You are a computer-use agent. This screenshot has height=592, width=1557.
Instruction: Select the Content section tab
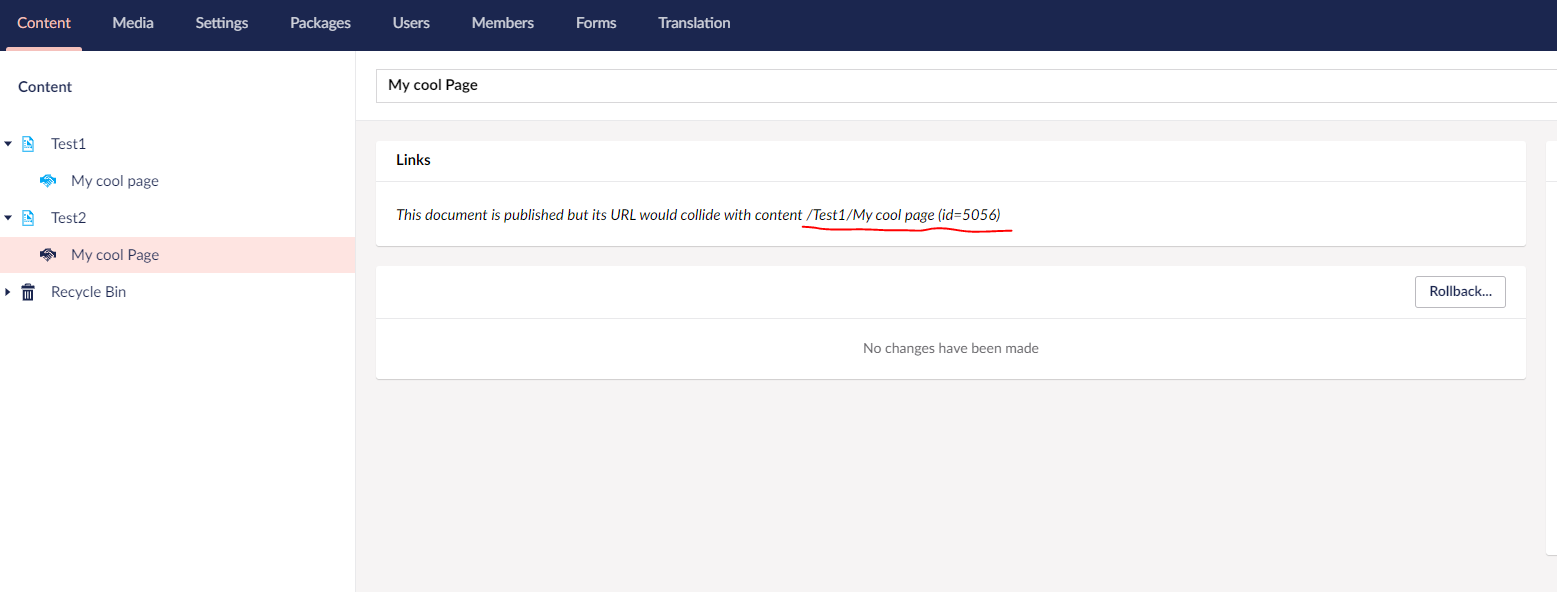(44, 23)
